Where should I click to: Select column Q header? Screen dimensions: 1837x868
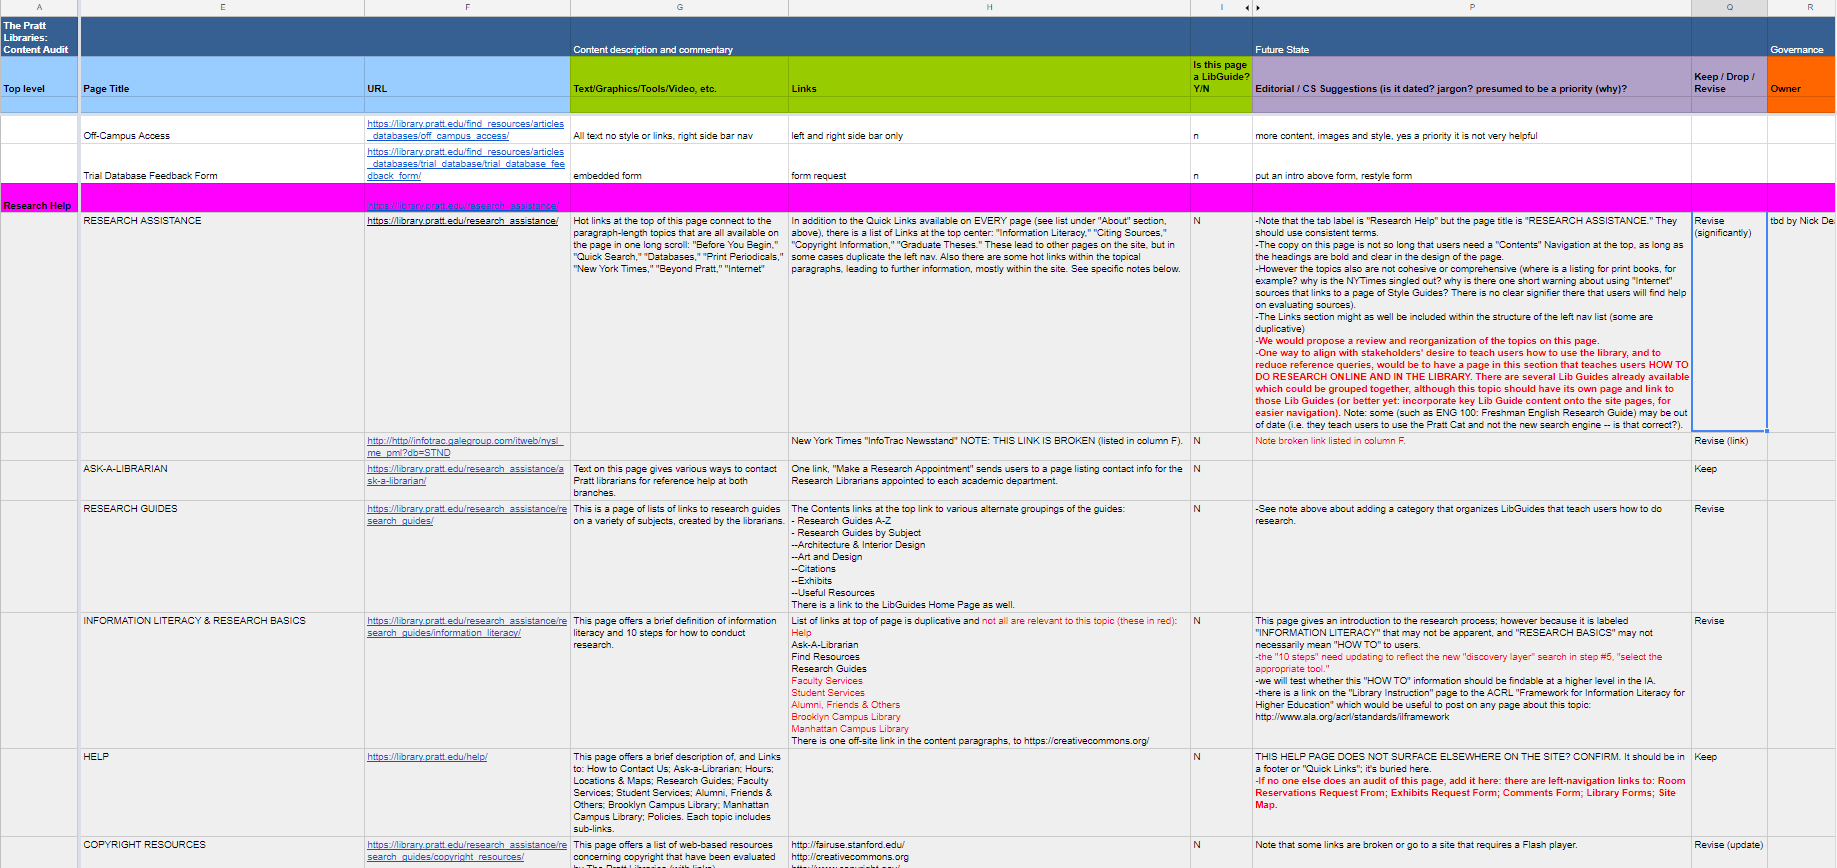[1729, 7]
